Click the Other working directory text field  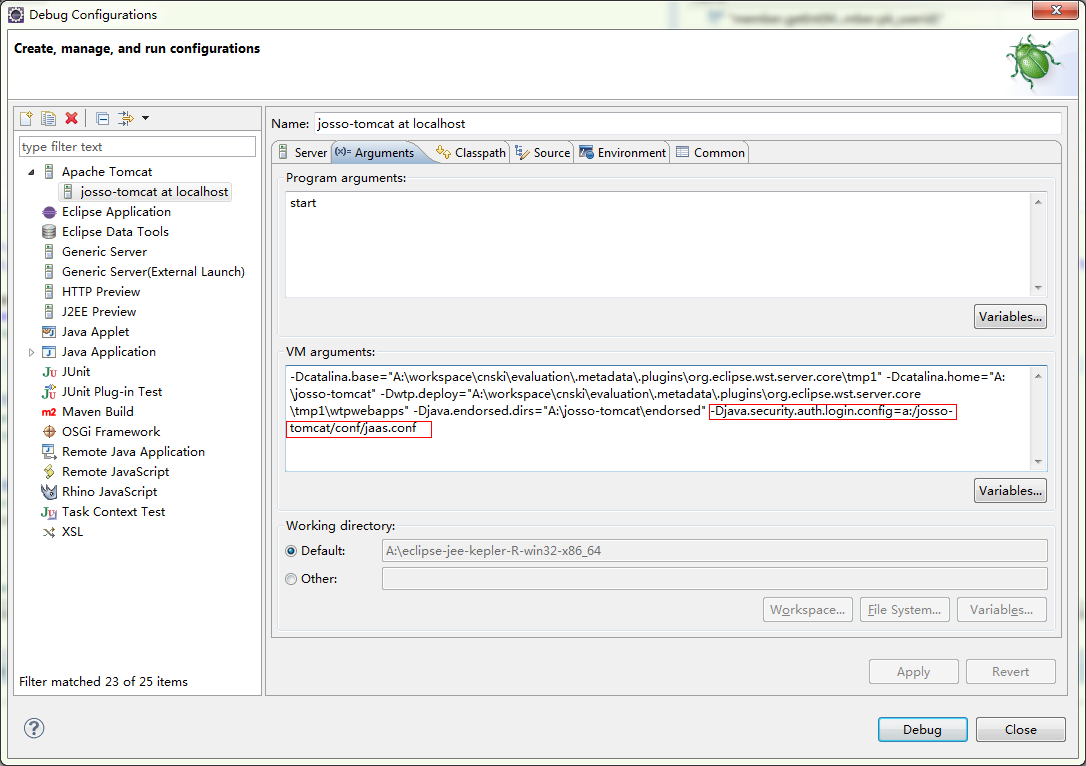click(714, 578)
